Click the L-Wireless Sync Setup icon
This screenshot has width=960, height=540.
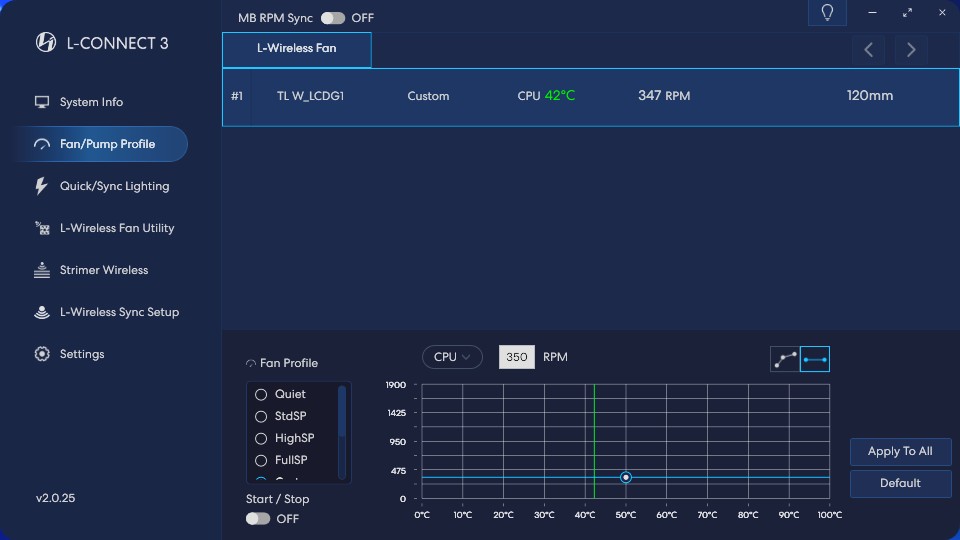point(42,312)
